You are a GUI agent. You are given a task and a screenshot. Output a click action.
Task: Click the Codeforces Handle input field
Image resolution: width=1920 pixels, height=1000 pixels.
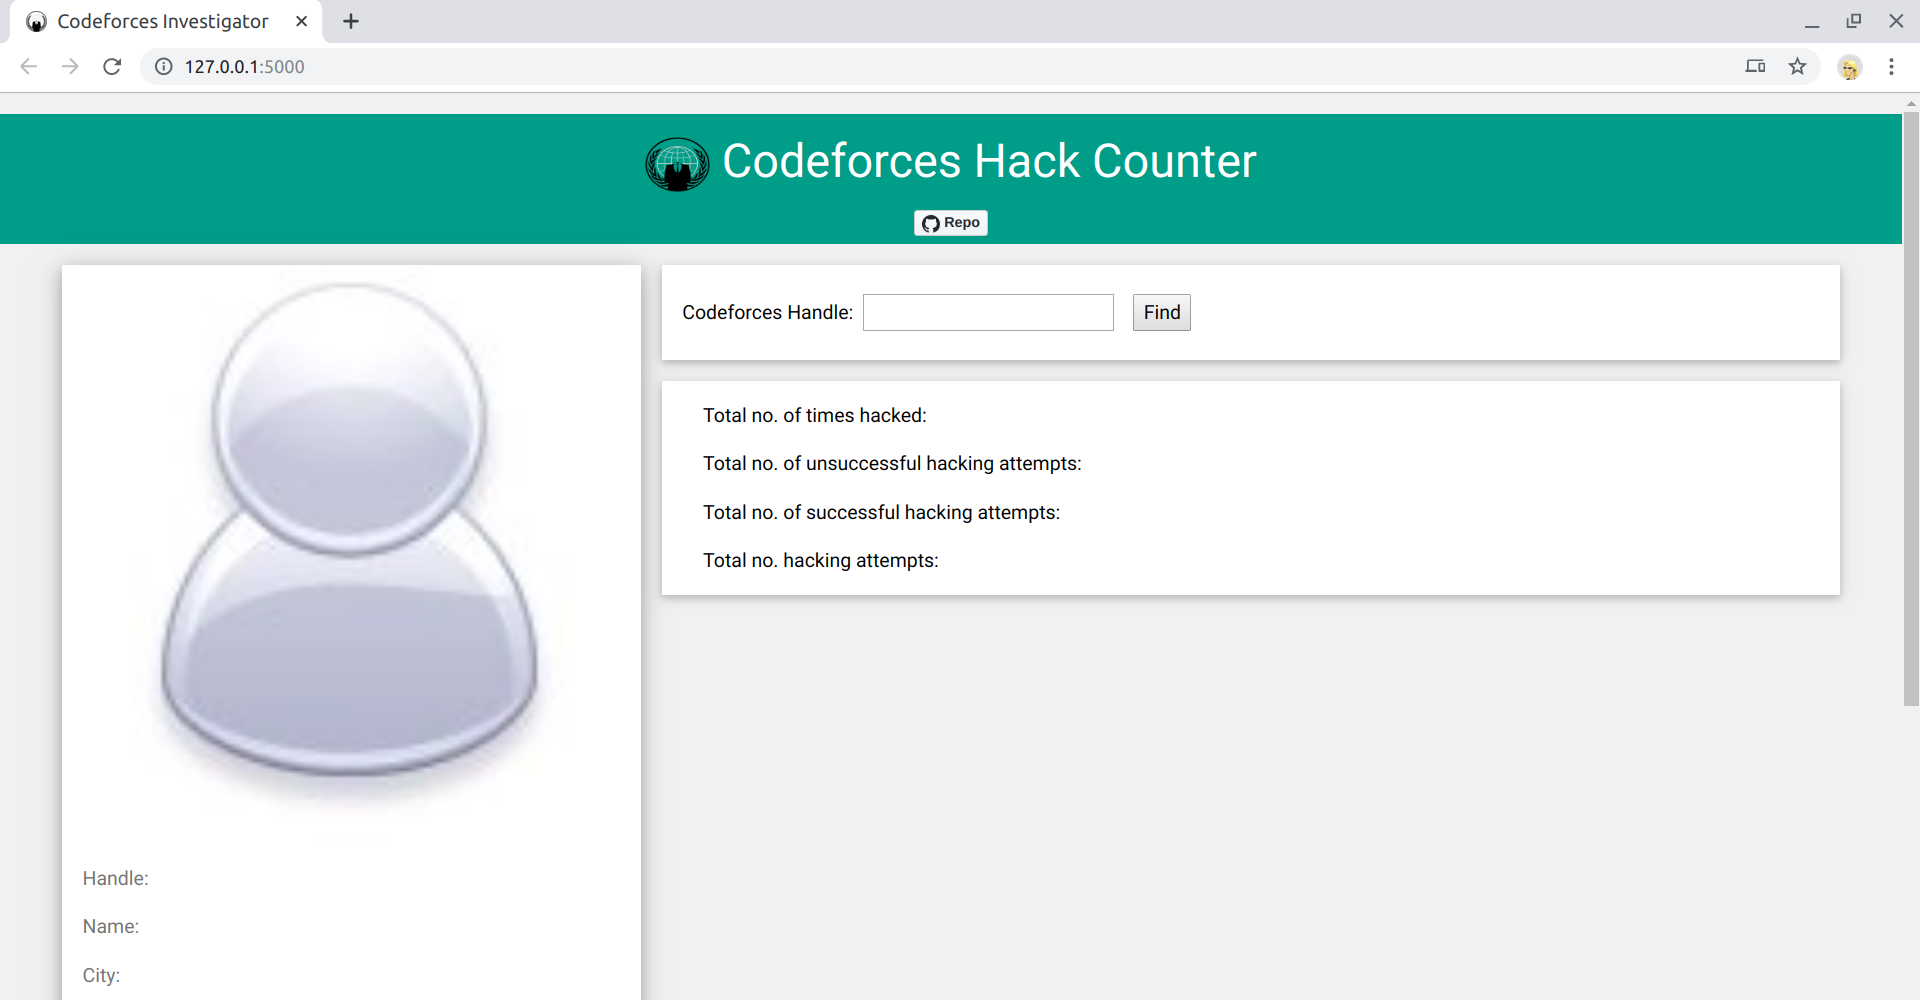tap(988, 312)
